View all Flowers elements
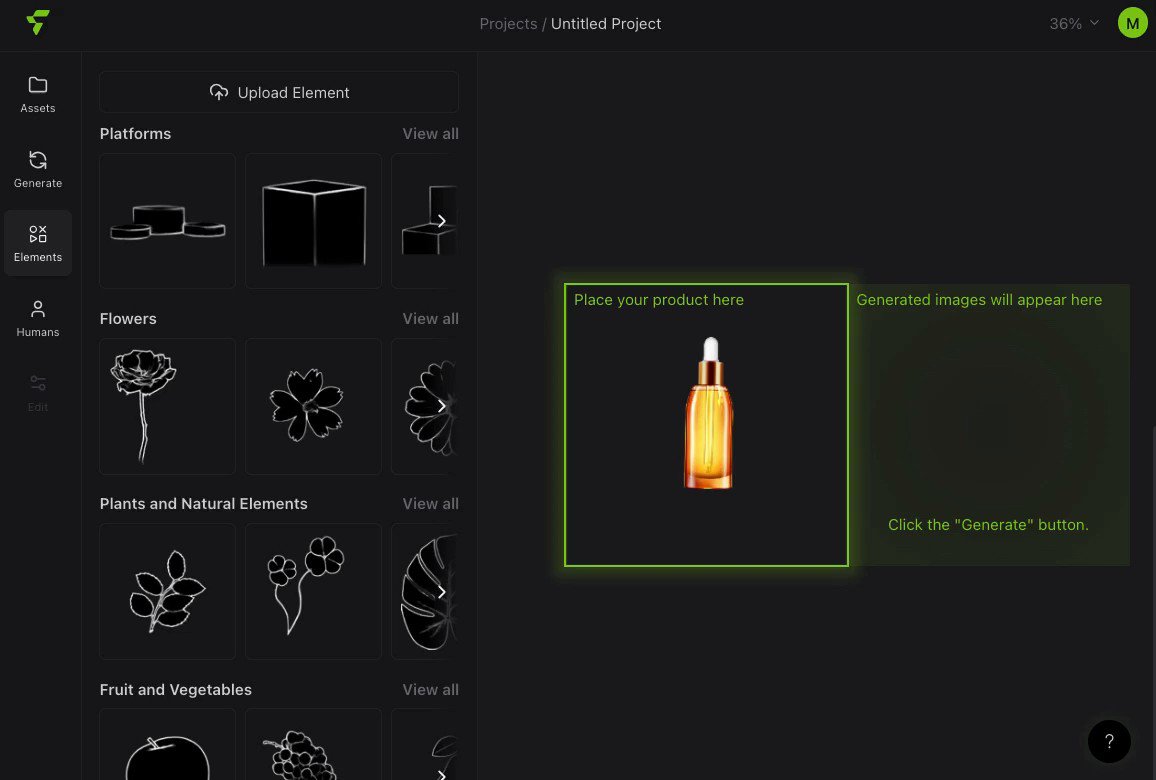 tap(431, 318)
